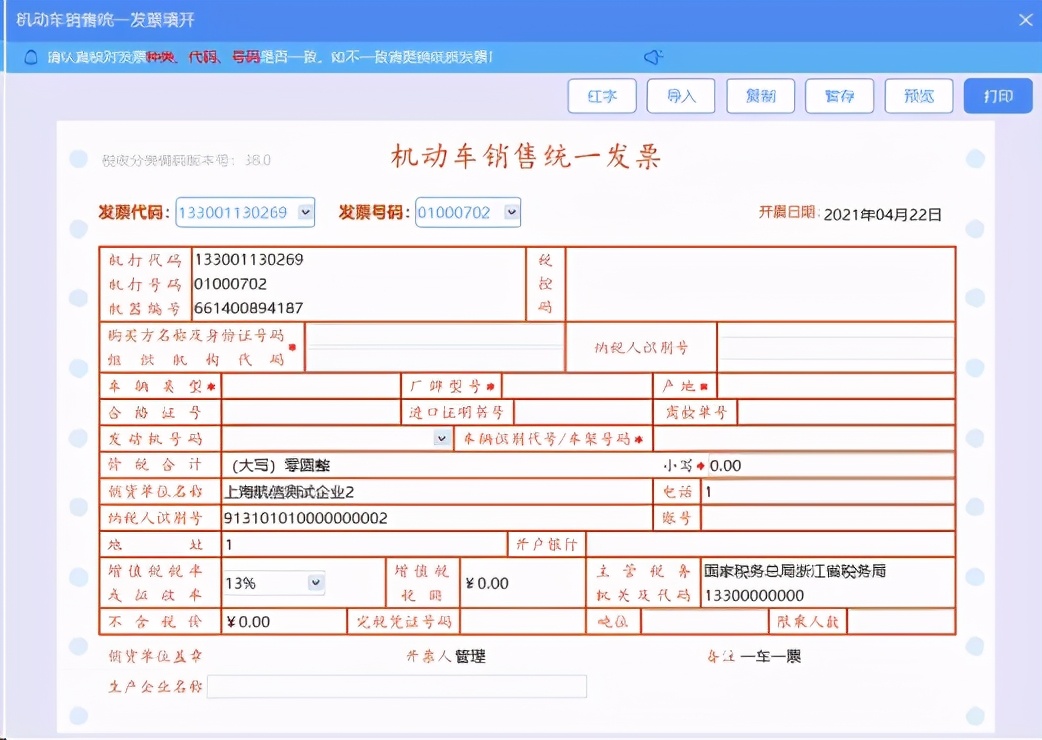This screenshot has height=740, width=1042.
Task: Open the 发票代码 invoice code dropdown
Action: point(305,212)
